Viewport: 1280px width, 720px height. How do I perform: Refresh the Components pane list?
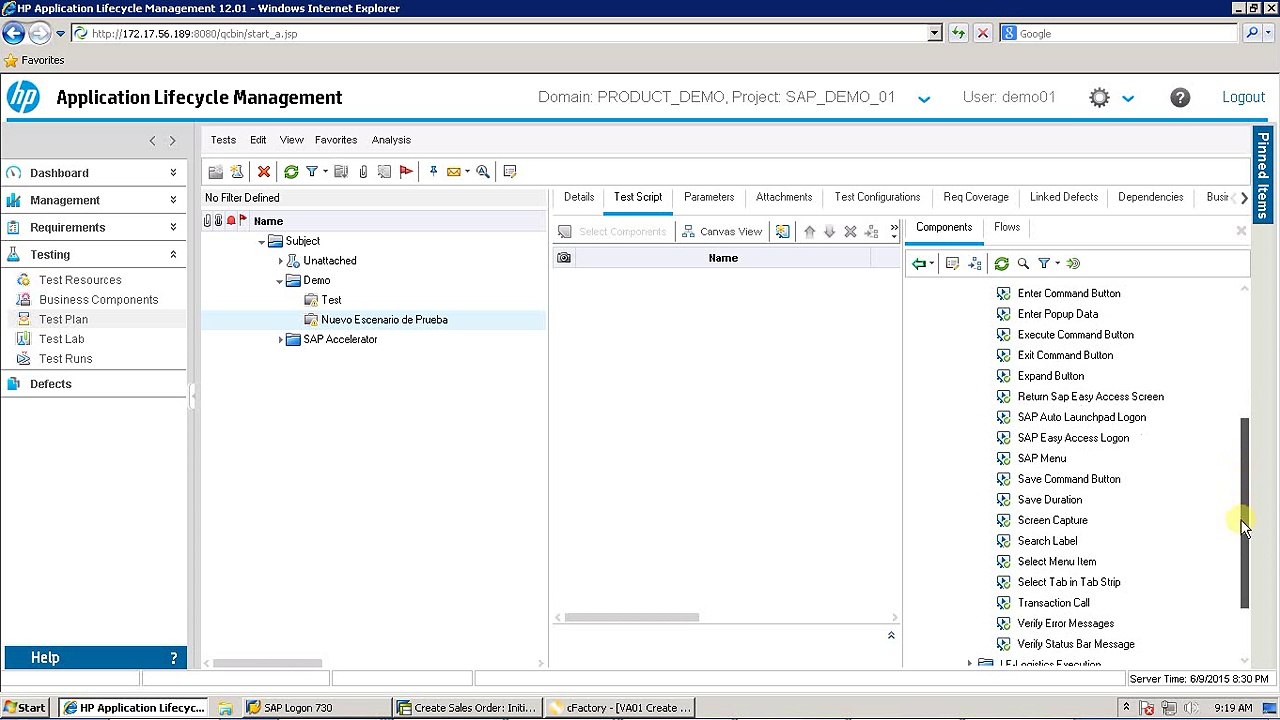coord(1001,264)
